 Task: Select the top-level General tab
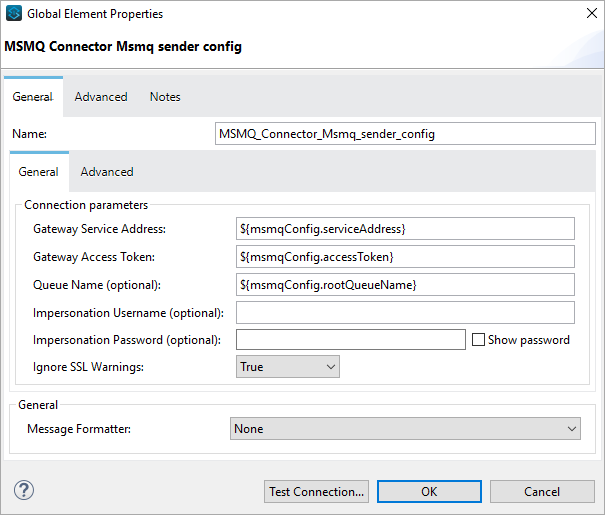(32, 97)
